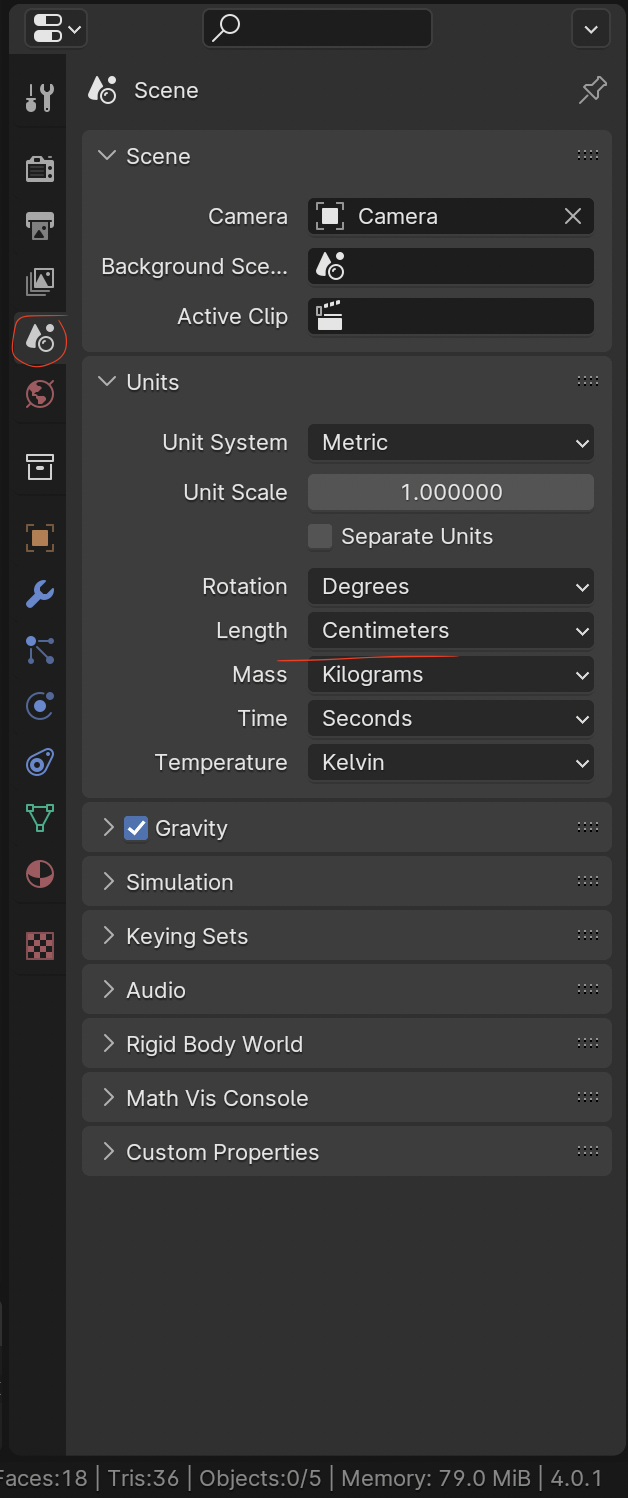
Task: Expand the Rigid Body World panel
Action: 108,1044
